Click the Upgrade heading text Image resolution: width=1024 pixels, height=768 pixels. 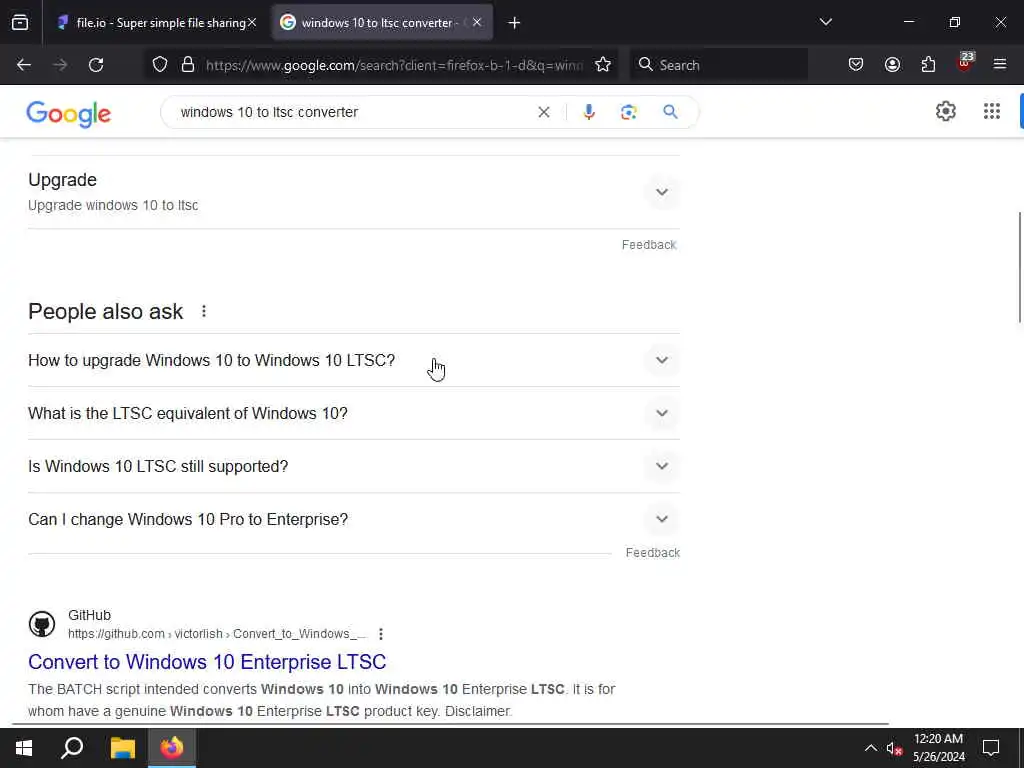[63, 180]
